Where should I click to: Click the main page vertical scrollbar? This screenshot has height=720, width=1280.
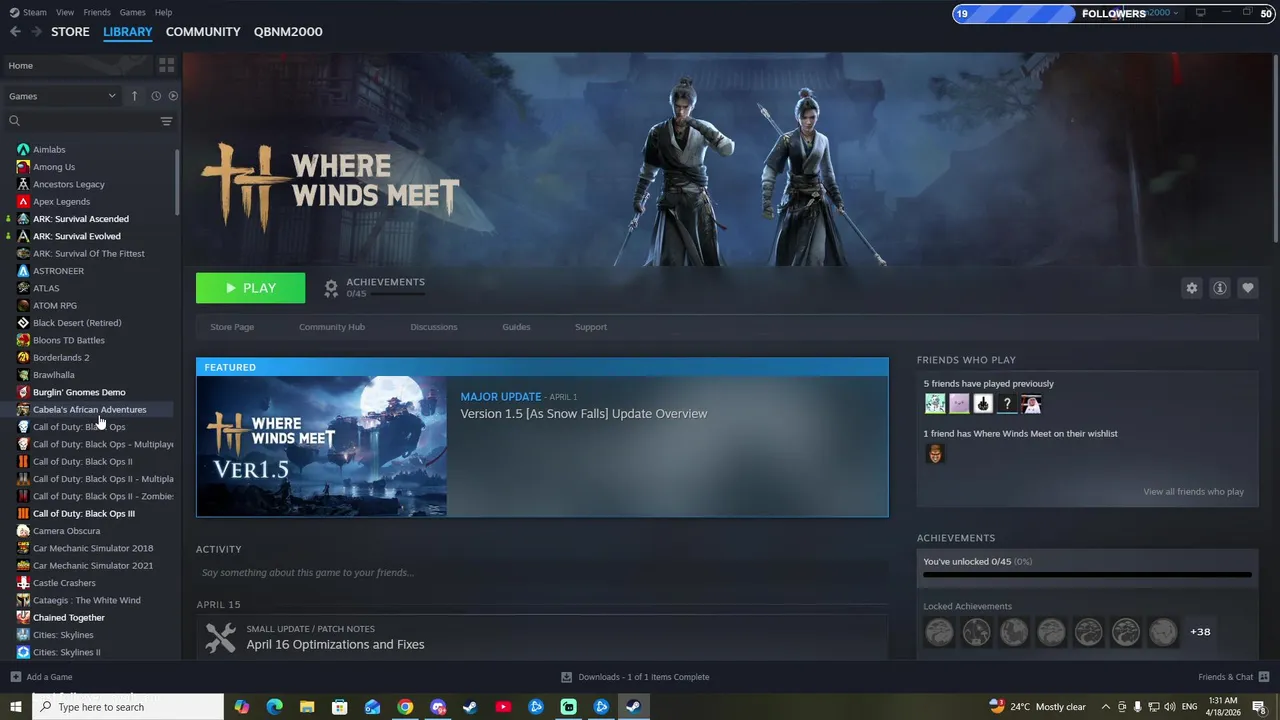[1275, 147]
